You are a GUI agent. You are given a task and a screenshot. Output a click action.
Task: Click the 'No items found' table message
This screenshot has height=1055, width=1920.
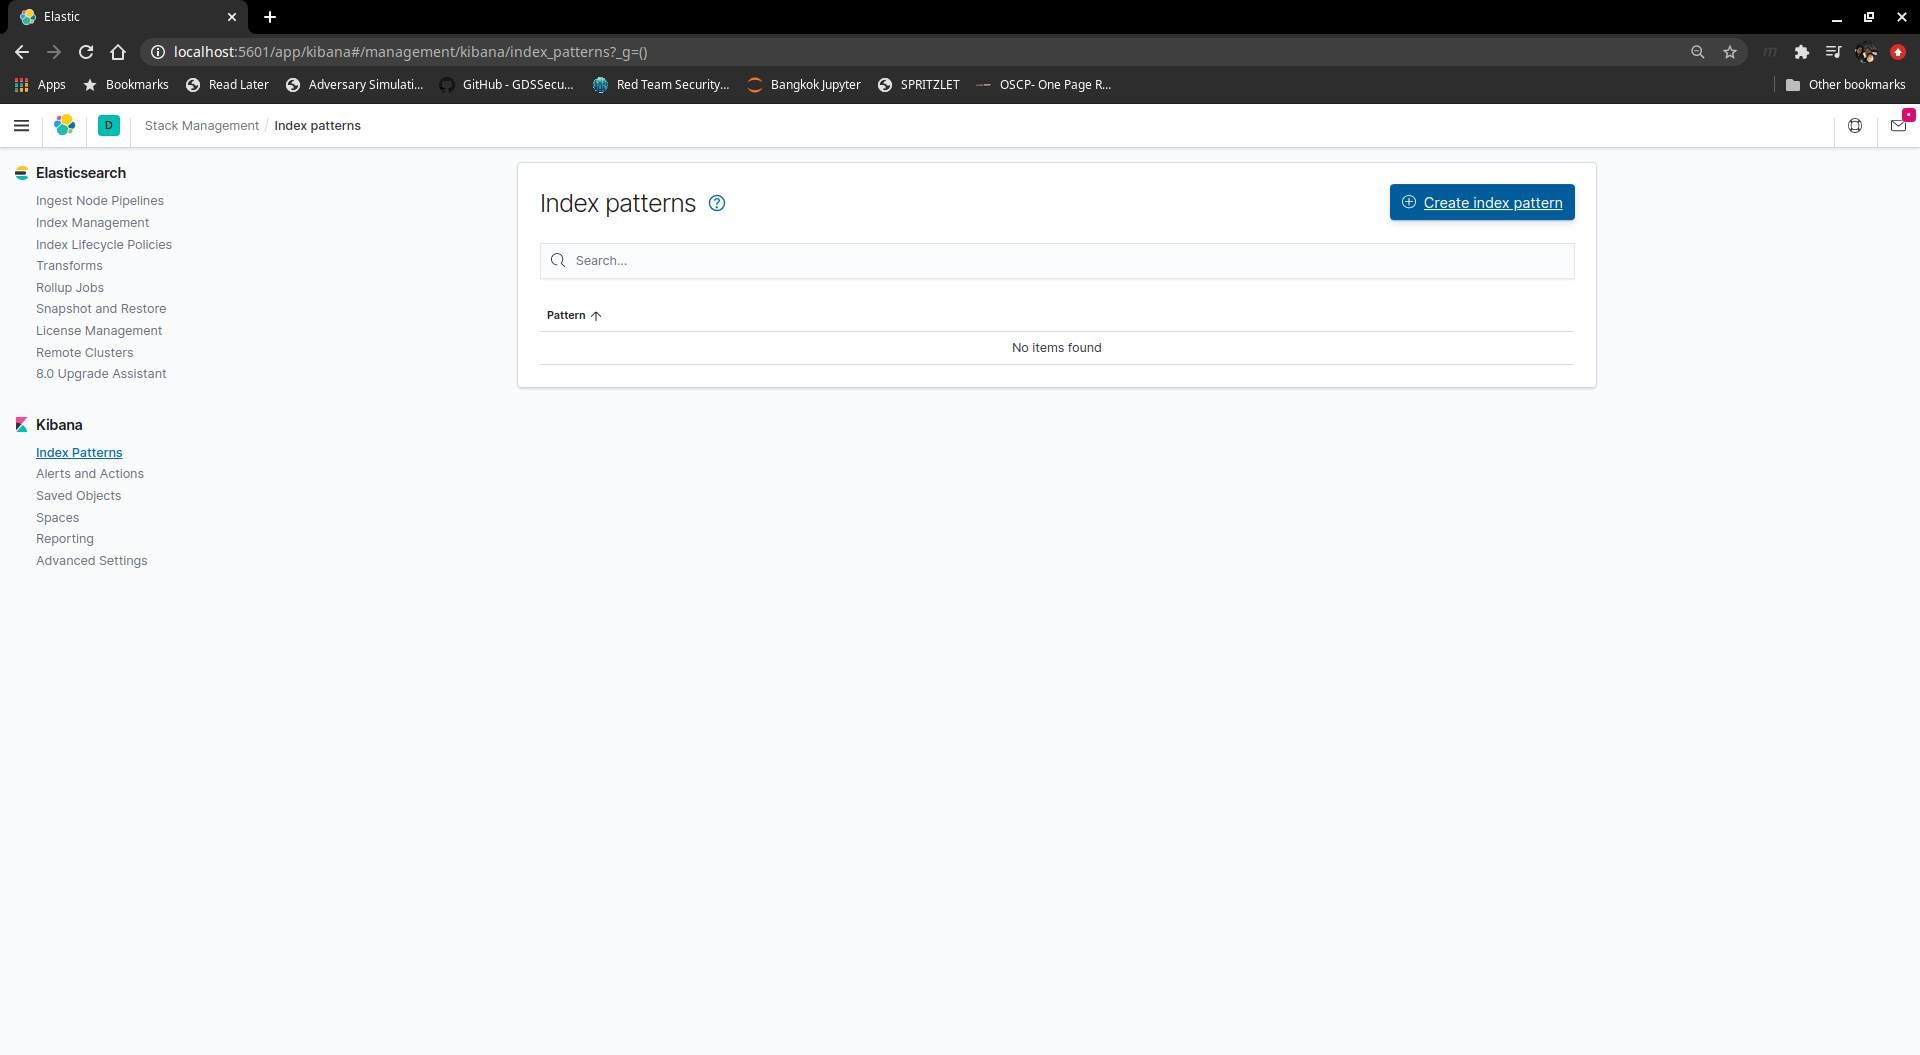coord(1057,348)
